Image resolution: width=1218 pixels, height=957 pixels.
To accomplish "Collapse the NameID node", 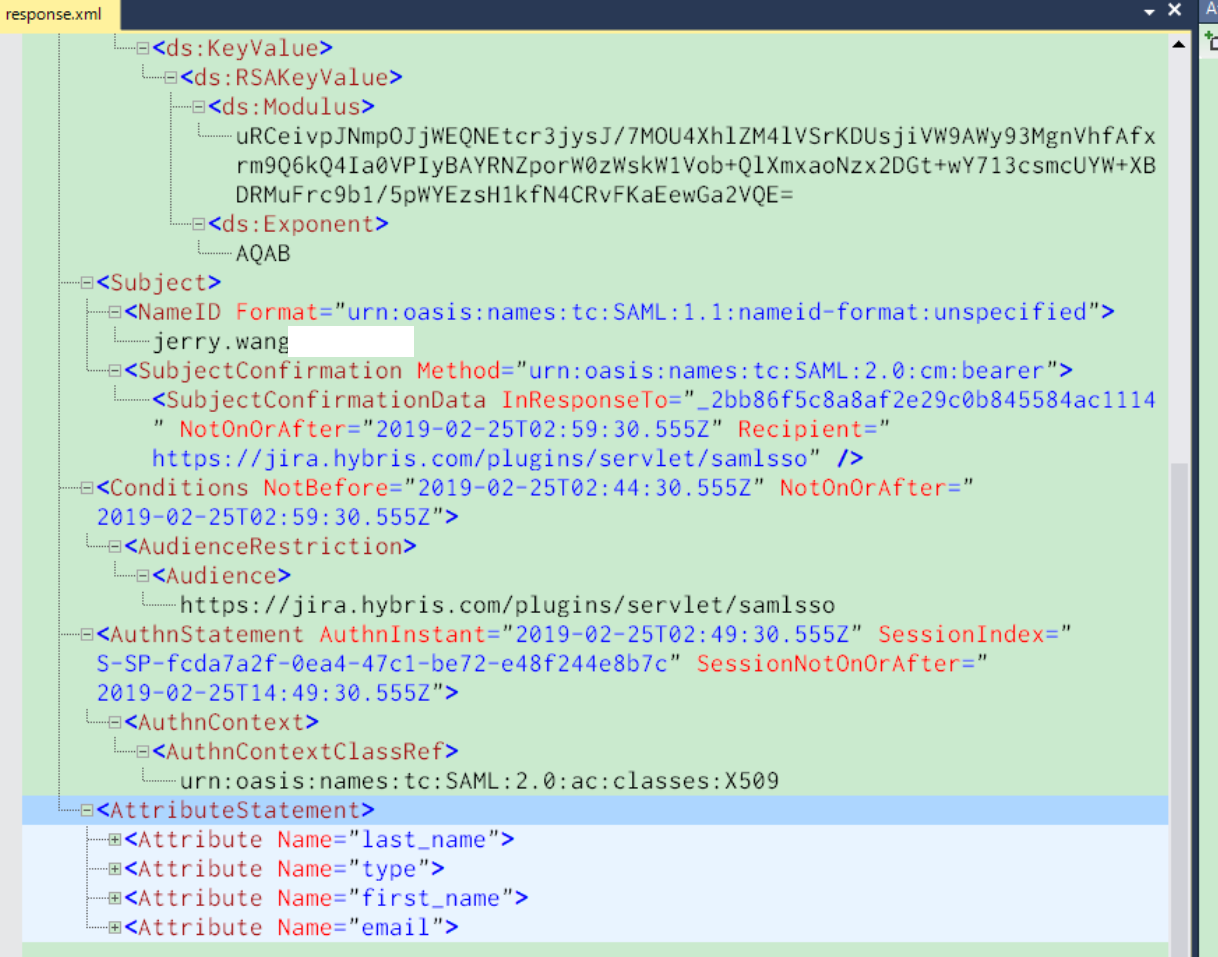I will 116,312.
